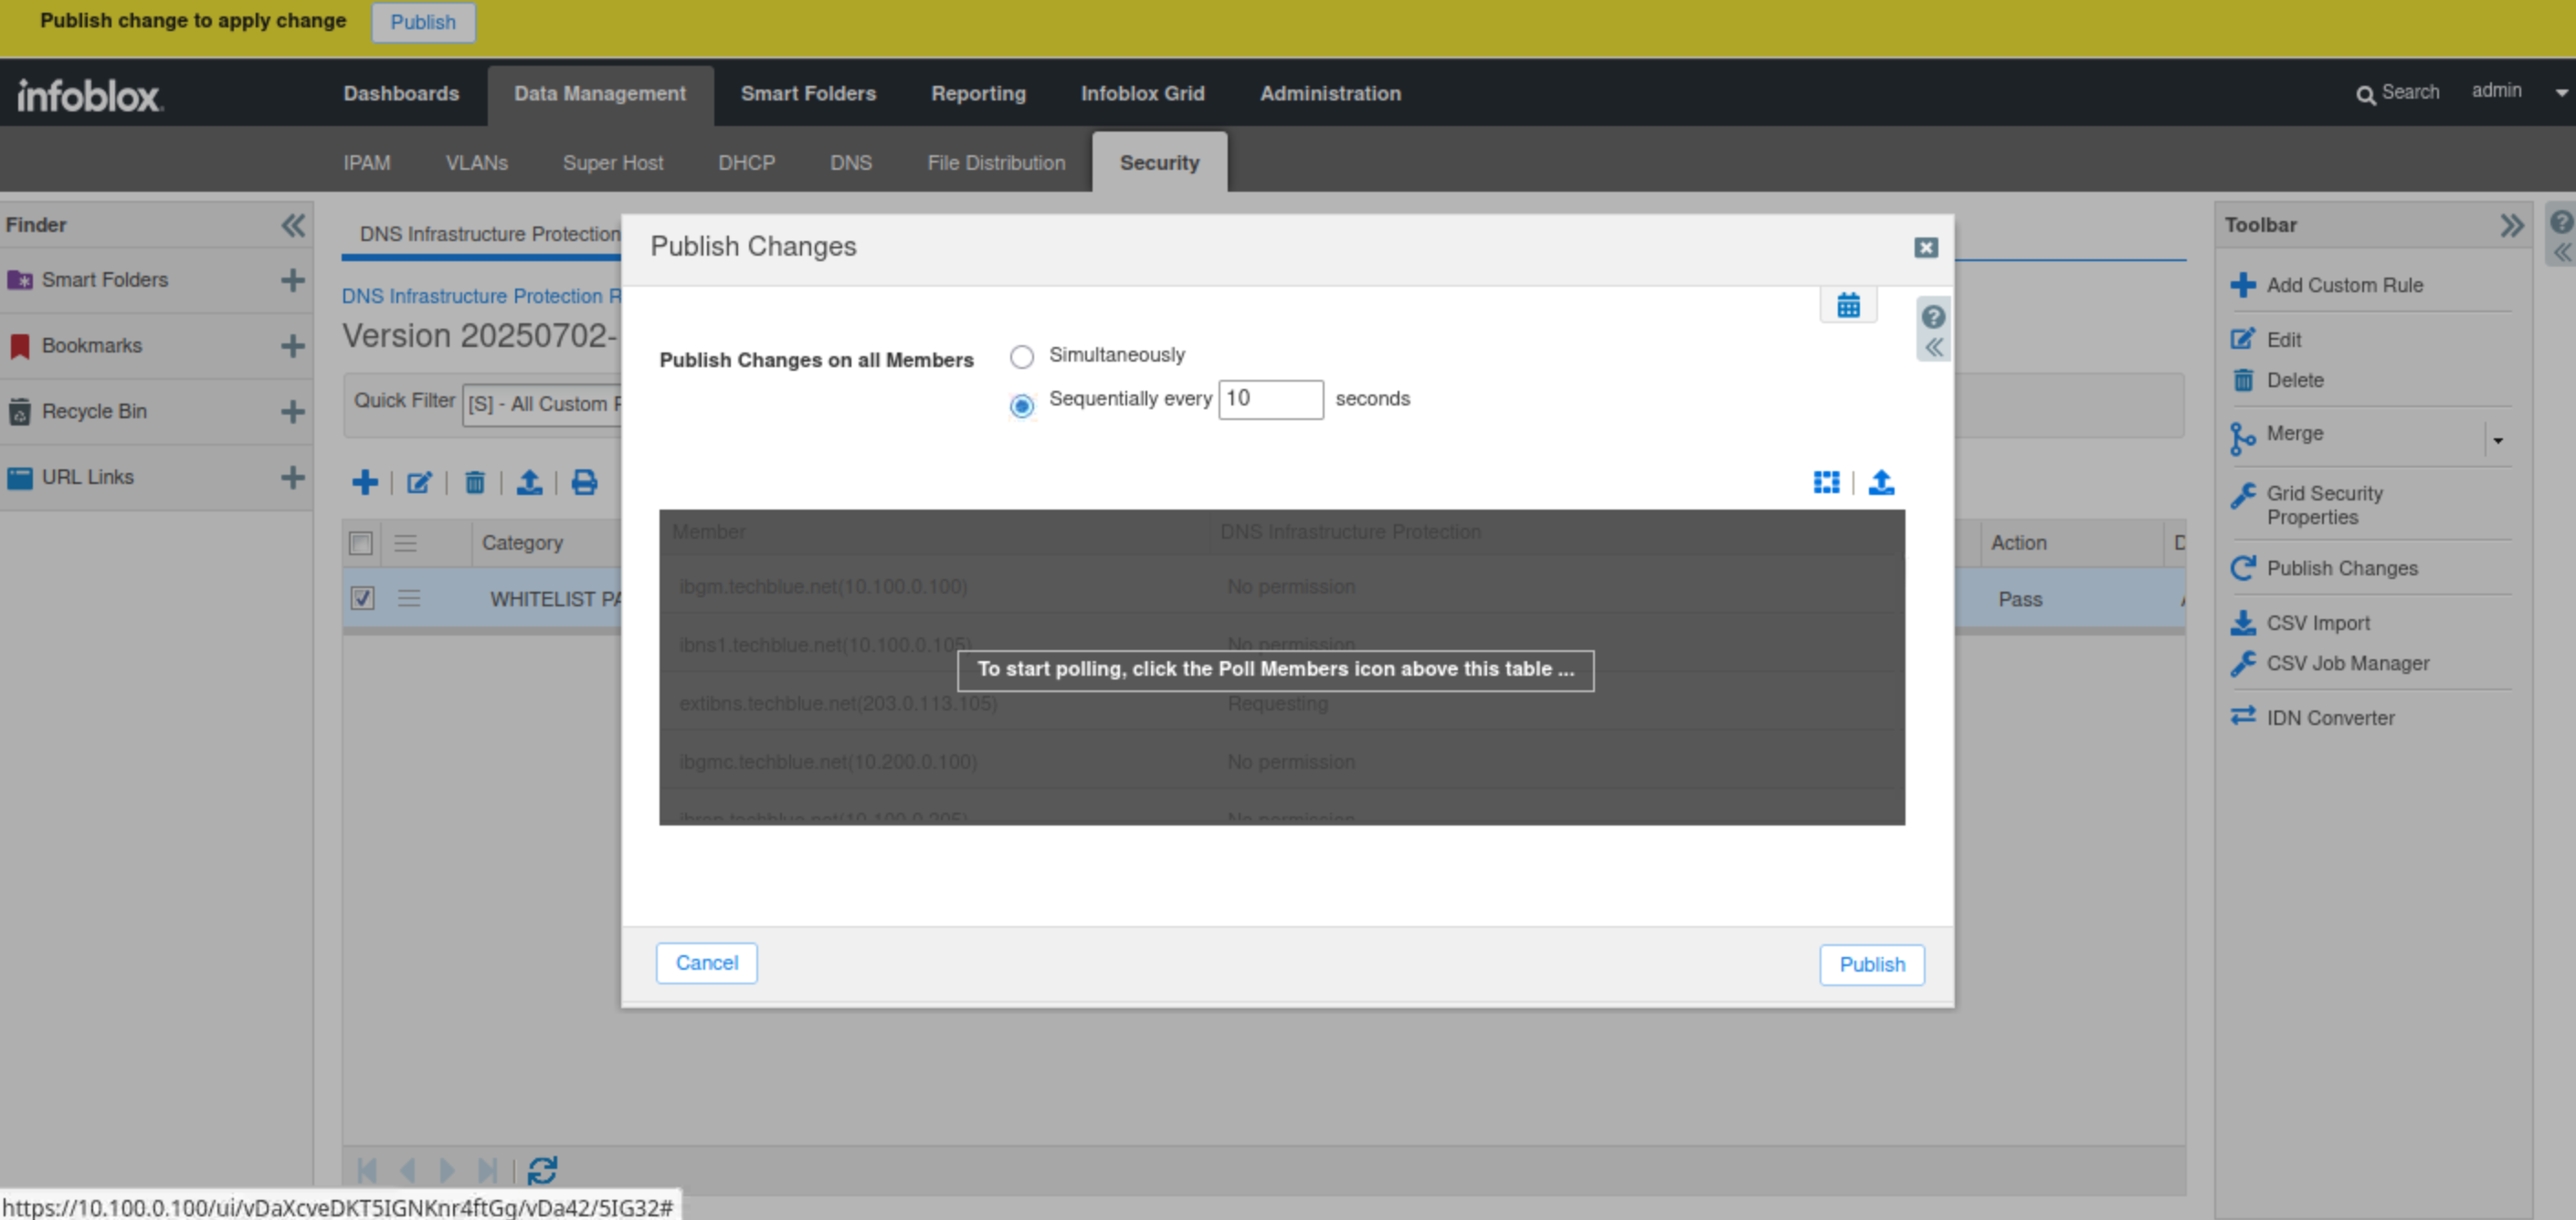Open the Dashboards tab
Image resolution: width=2576 pixels, height=1220 pixels.
pyautogui.click(x=401, y=94)
